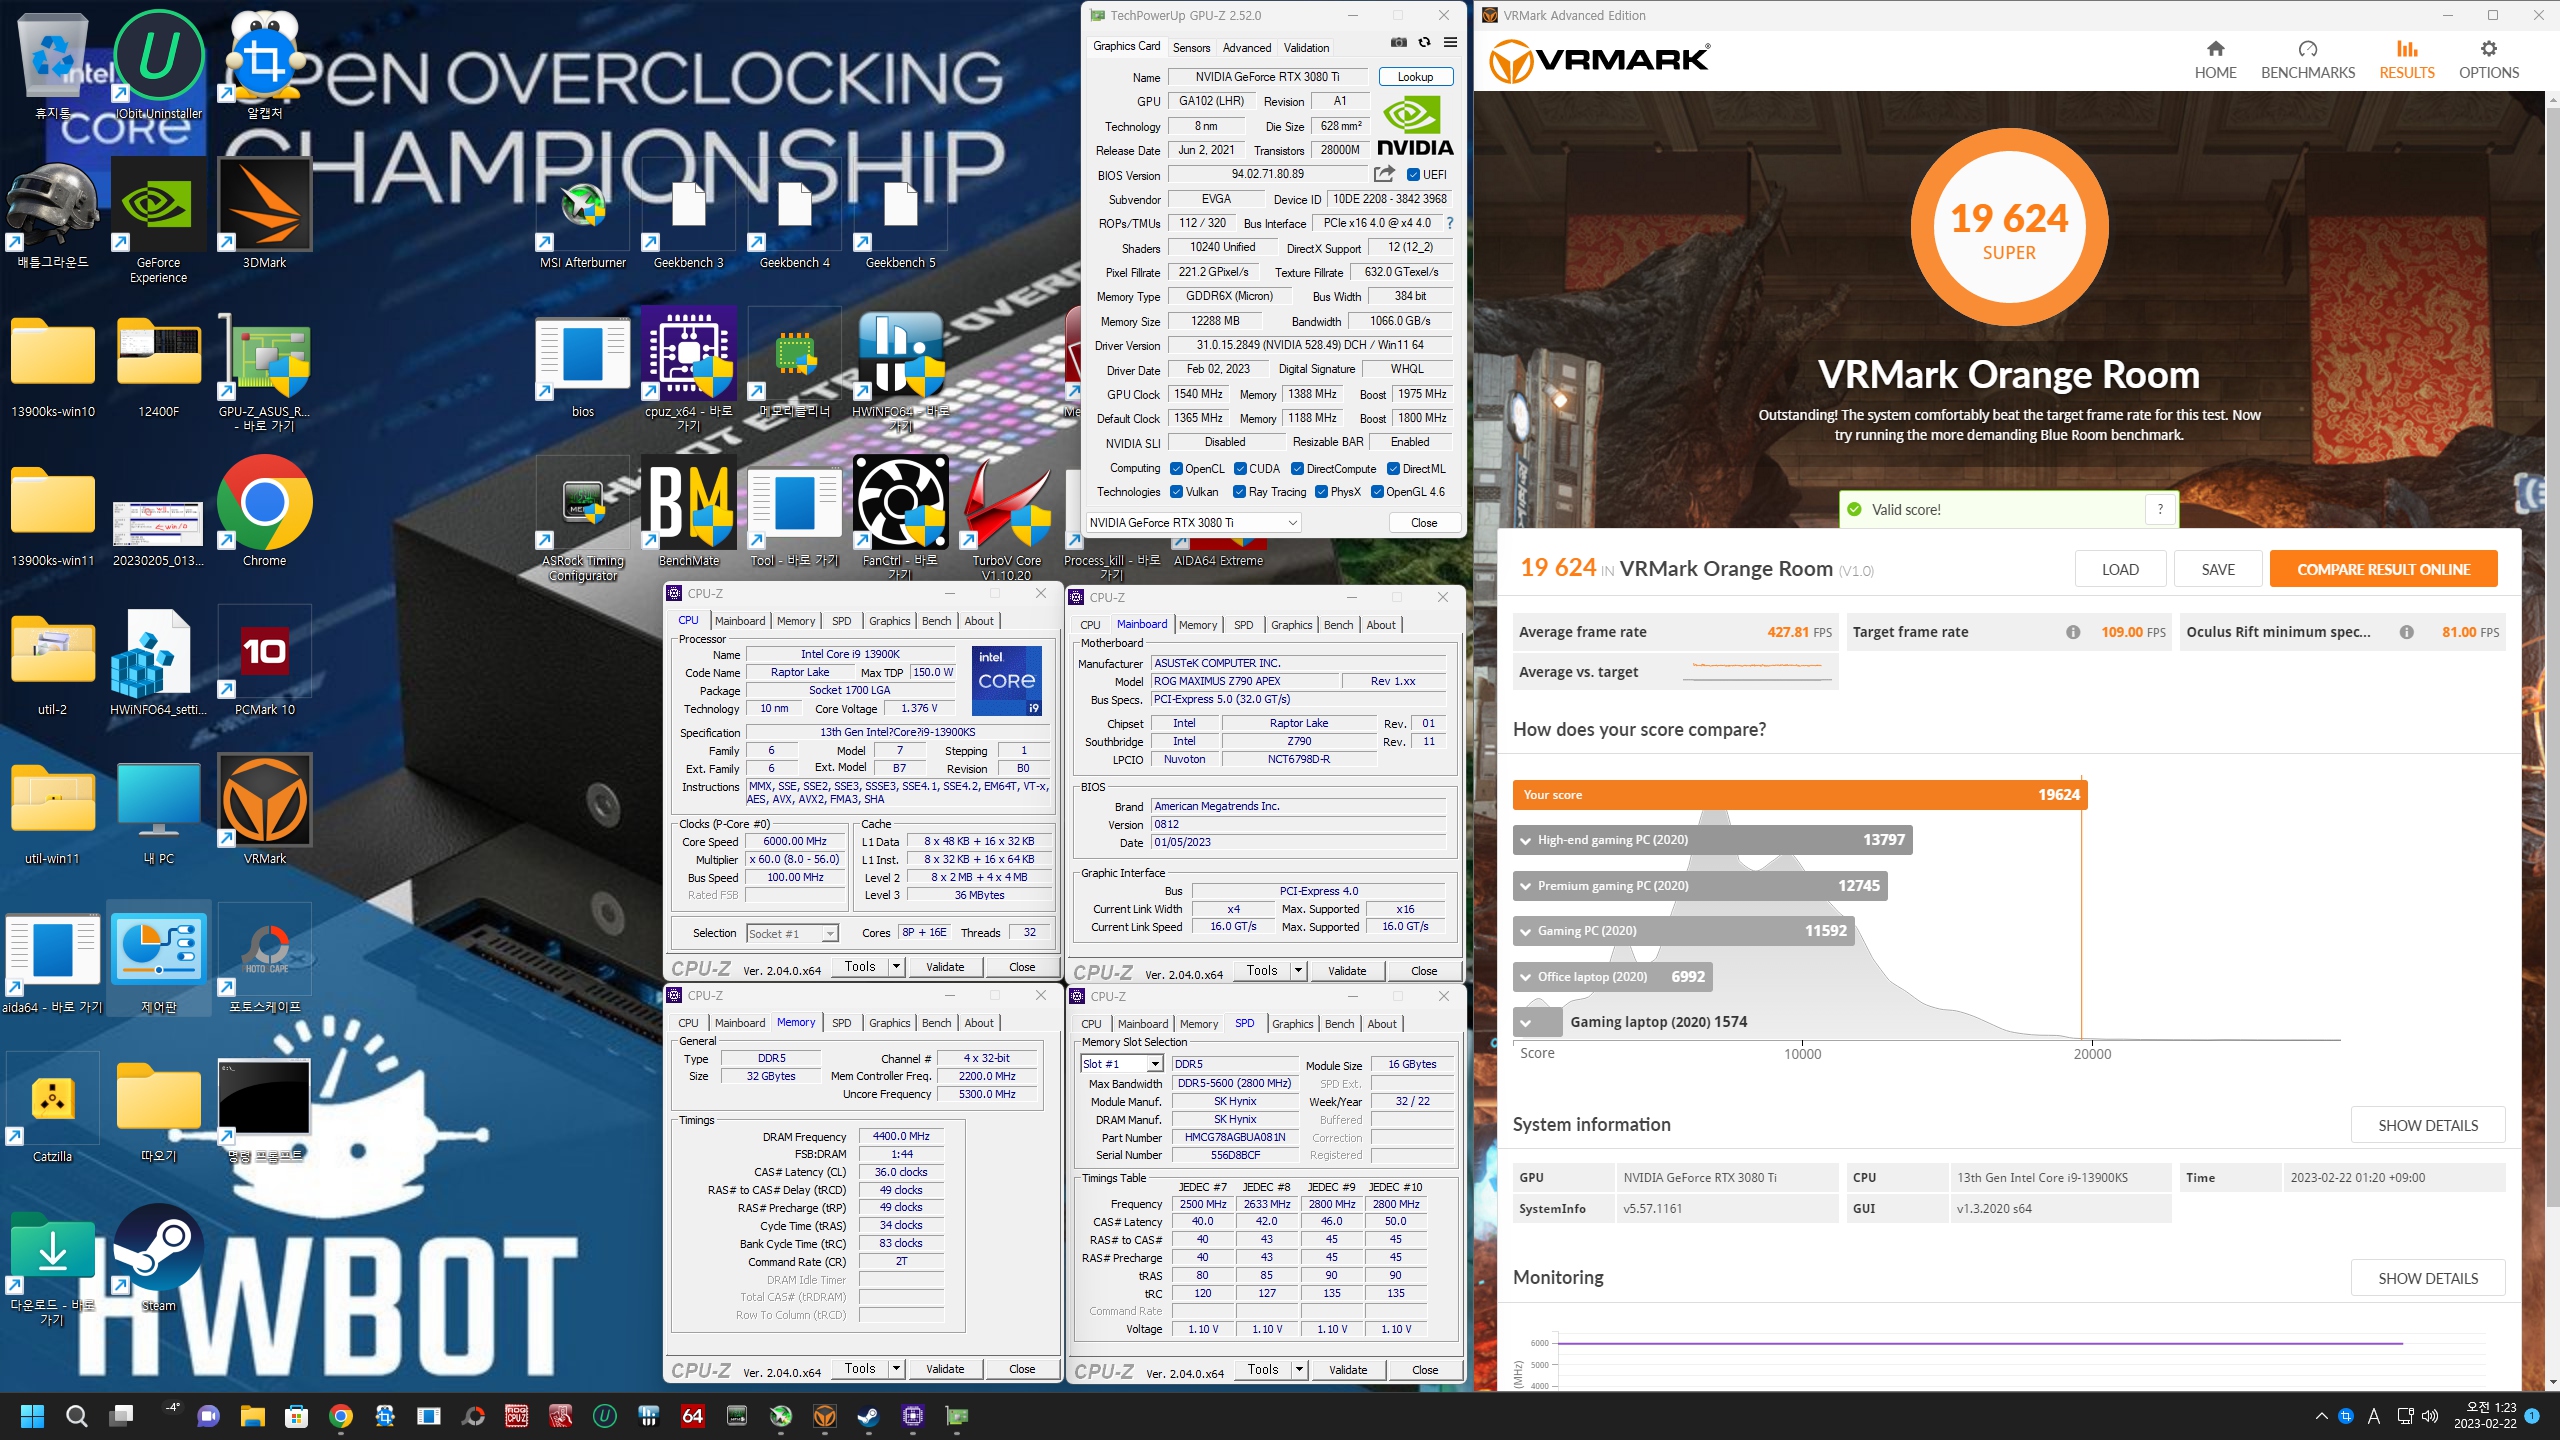Click Validate in CPU-Z SPD window
The height and width of the screenshot is (1440, 2560).
tap(1347, 1370)
